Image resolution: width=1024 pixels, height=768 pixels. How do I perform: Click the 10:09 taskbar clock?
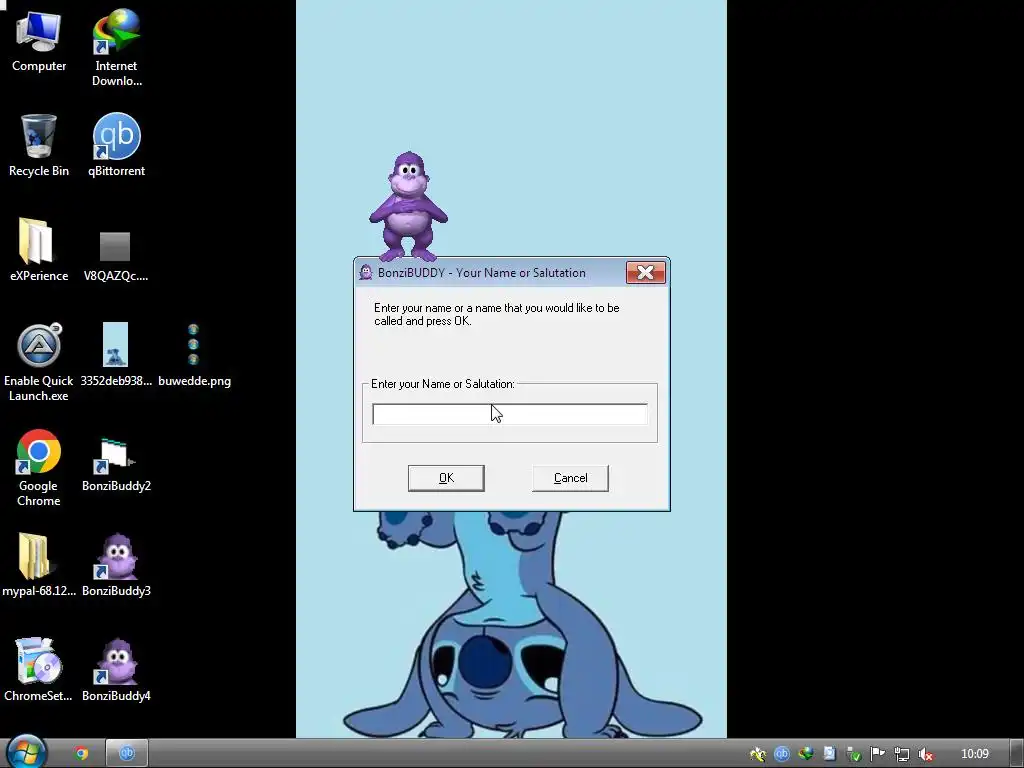[x=974, y=754]
